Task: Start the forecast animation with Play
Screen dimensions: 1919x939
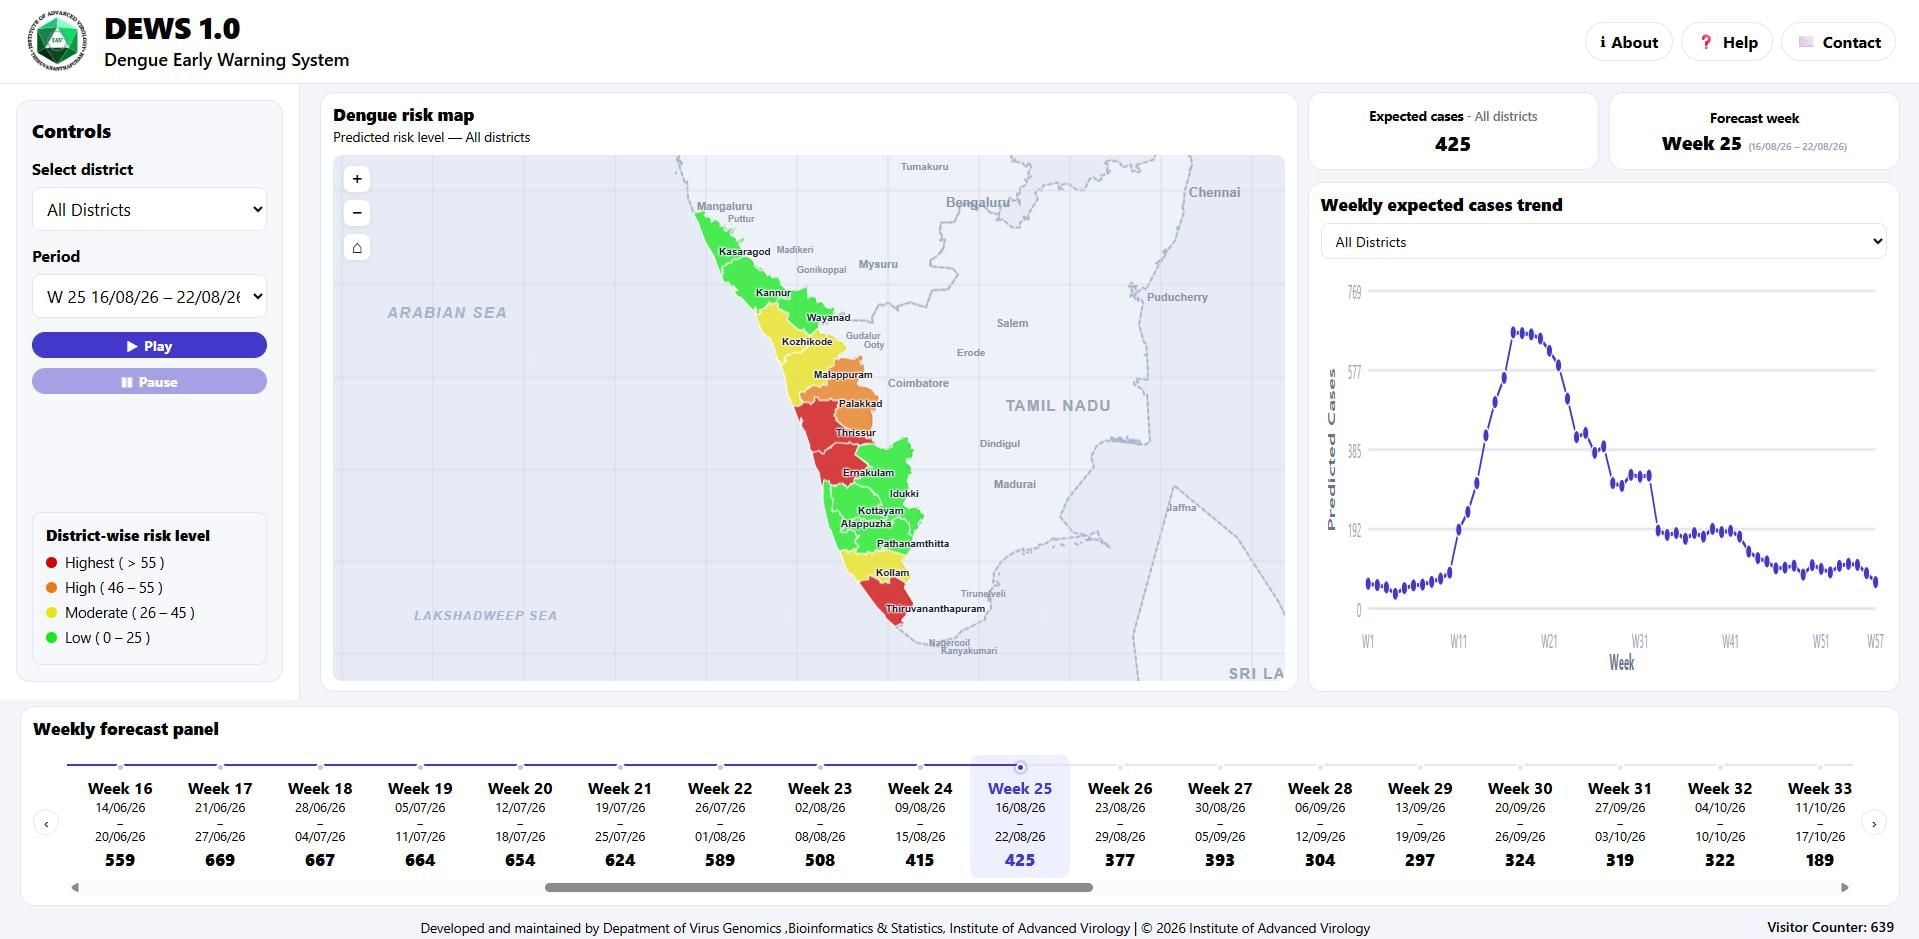Action: click(149, 345)
